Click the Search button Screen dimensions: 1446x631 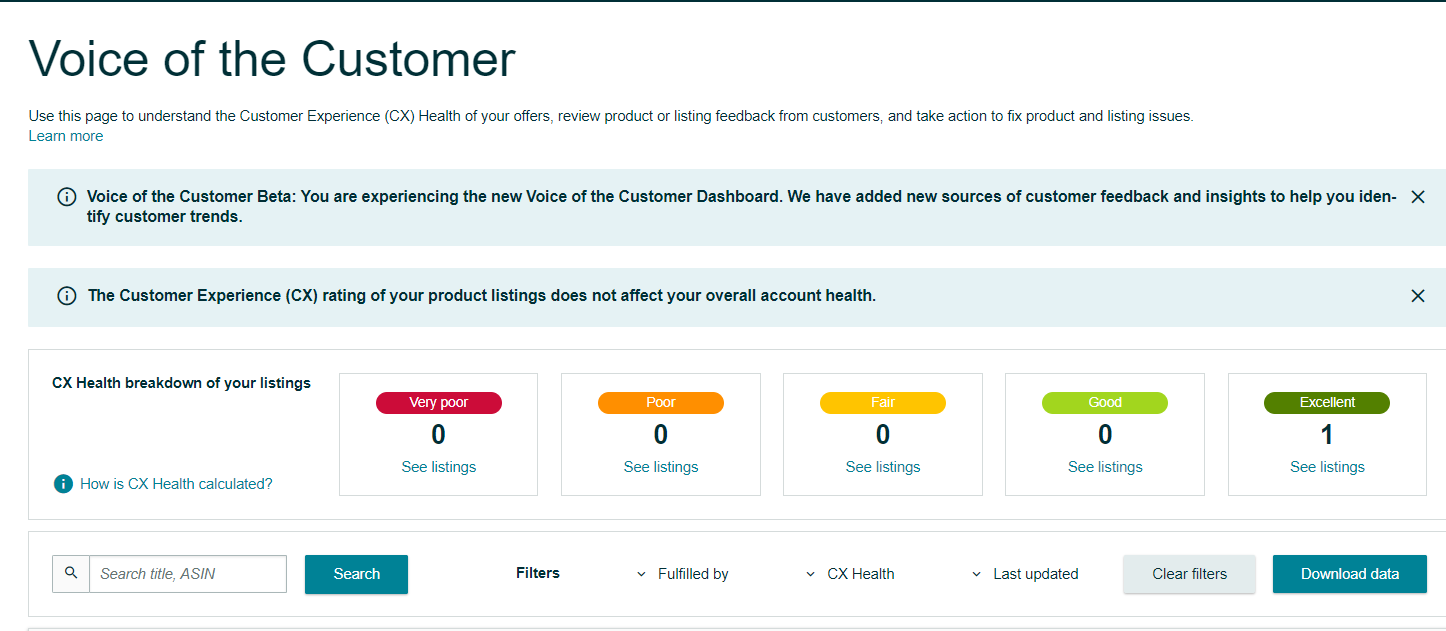coord(356,574)
